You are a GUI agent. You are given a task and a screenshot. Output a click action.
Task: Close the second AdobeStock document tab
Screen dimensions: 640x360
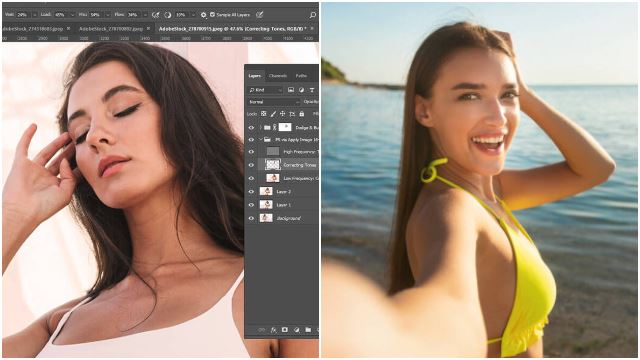coord(149,29)
